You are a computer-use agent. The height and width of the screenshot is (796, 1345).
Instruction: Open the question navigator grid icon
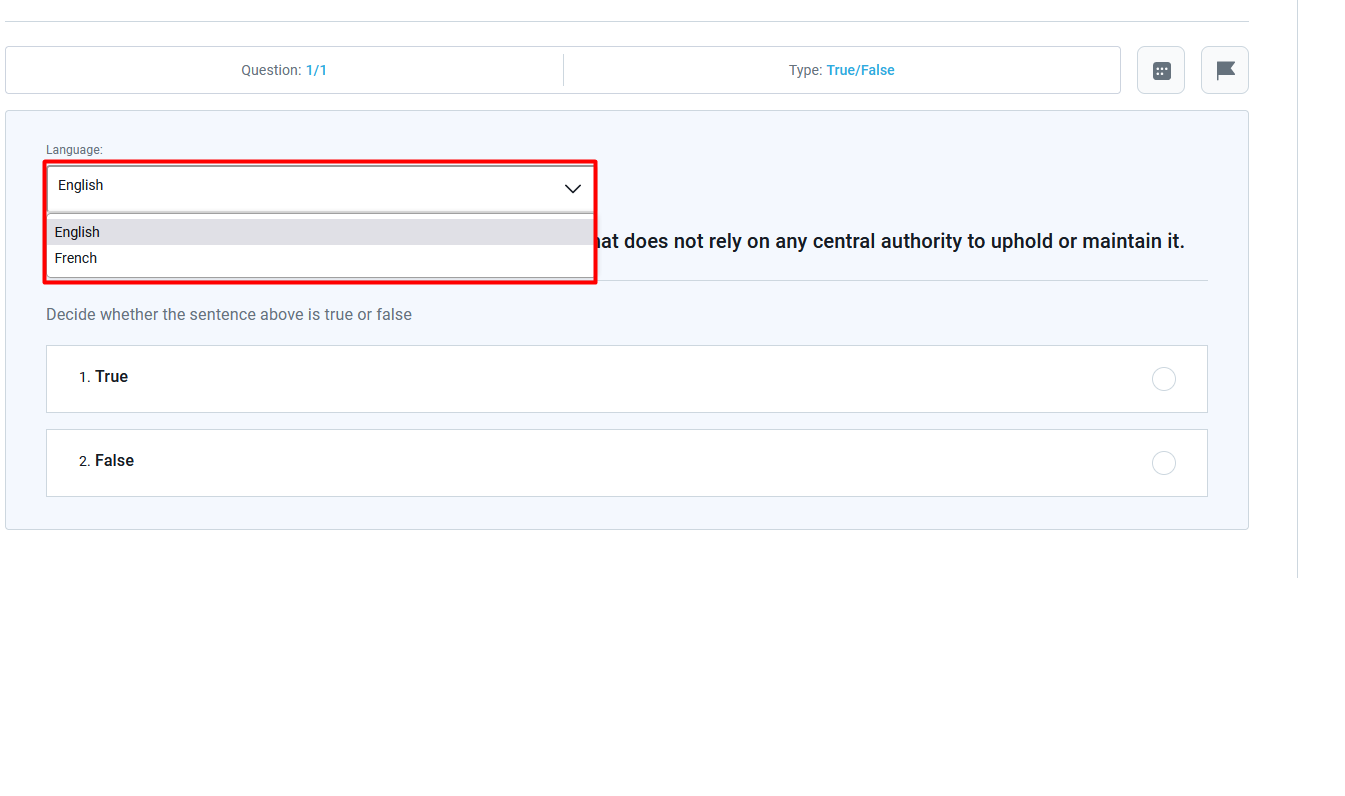coord(1161,70)
